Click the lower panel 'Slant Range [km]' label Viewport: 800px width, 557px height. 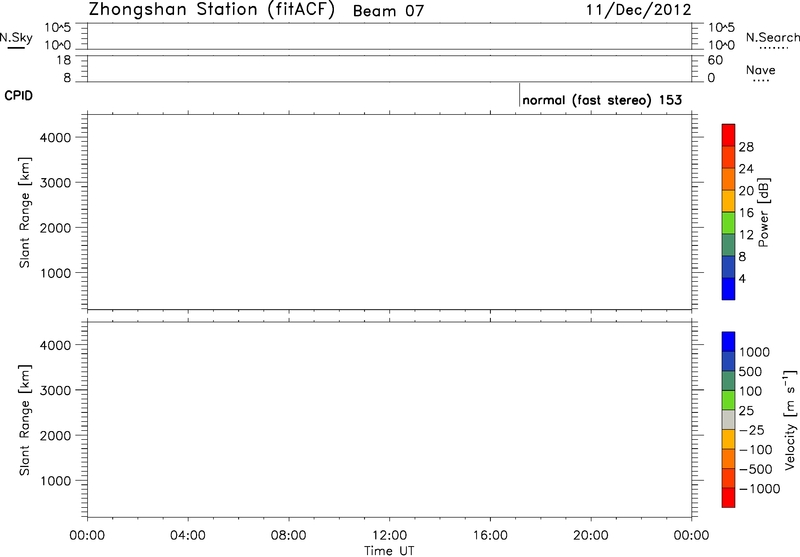coord(24,420)
